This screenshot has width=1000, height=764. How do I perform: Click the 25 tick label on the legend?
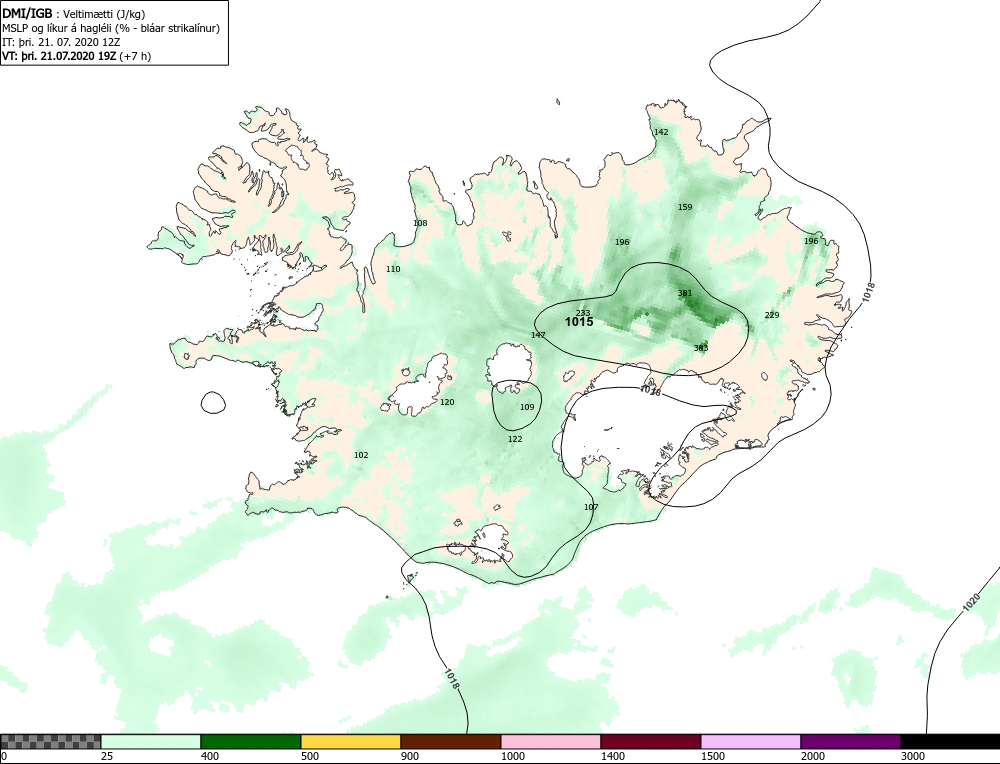(107, 756)
